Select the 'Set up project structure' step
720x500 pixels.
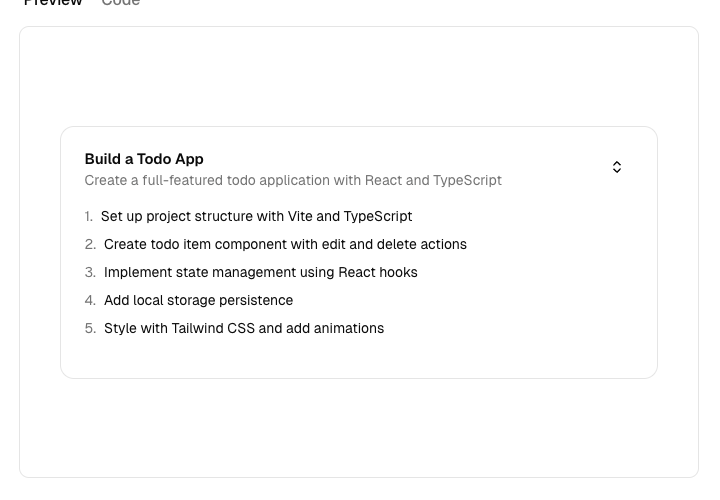click(x=256, y=216)
